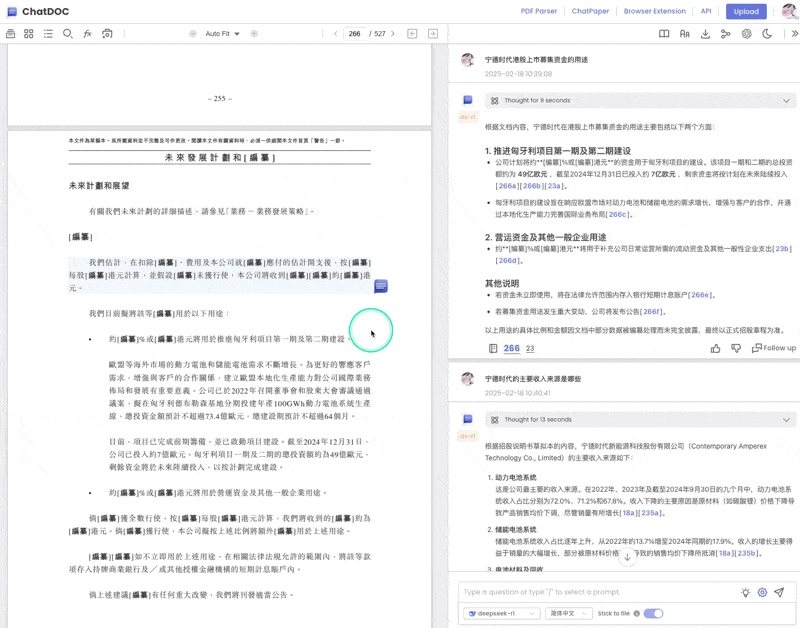Open reading mode with book icon
Image resolution: width=800 pixels, height=628 pixels.
(664, 33)
